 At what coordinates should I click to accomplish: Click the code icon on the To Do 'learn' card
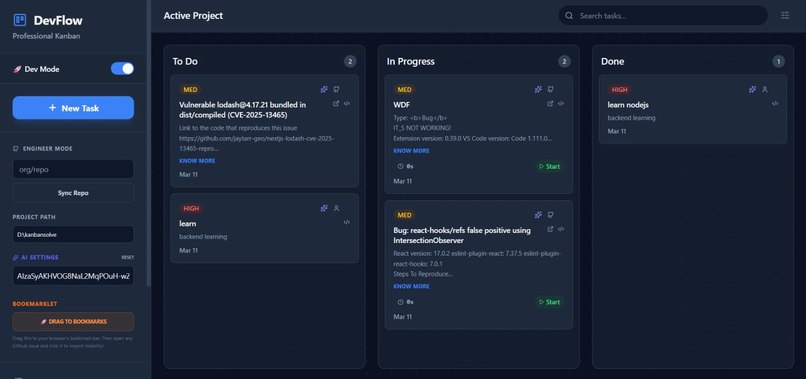click(347, 222)
